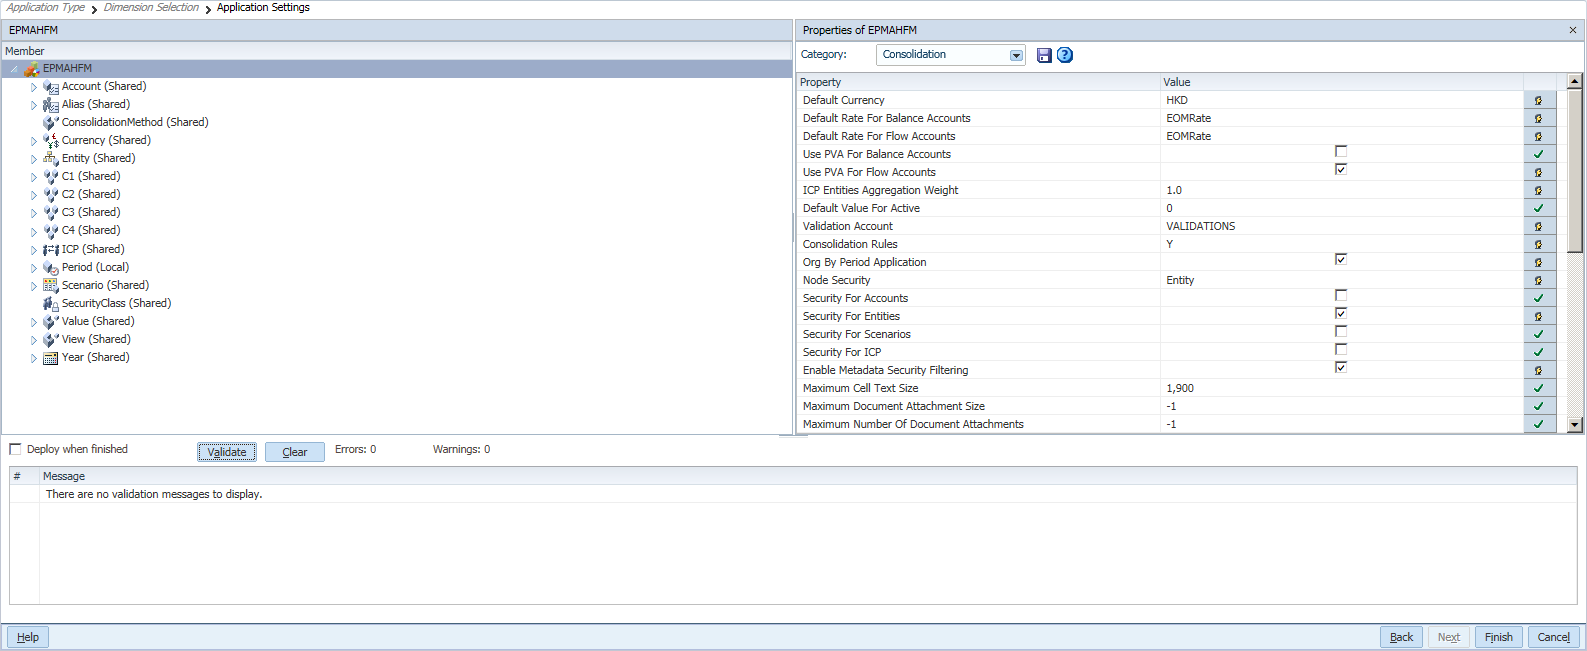
Task: Click the Back button
Action: point(1402,637)
